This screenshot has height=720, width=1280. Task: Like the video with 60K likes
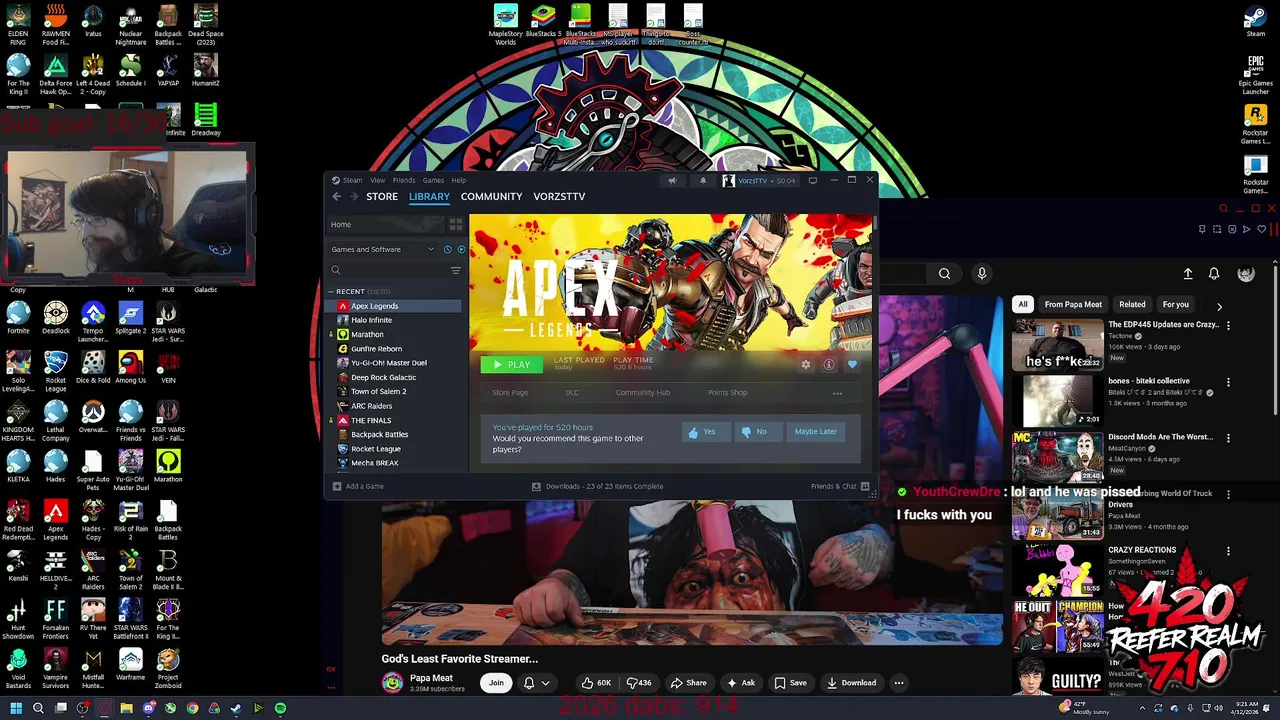[x=597, y=683]
